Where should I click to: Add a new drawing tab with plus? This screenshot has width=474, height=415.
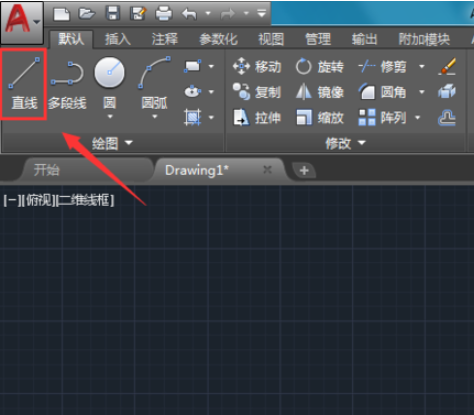[x=304, y=171]
